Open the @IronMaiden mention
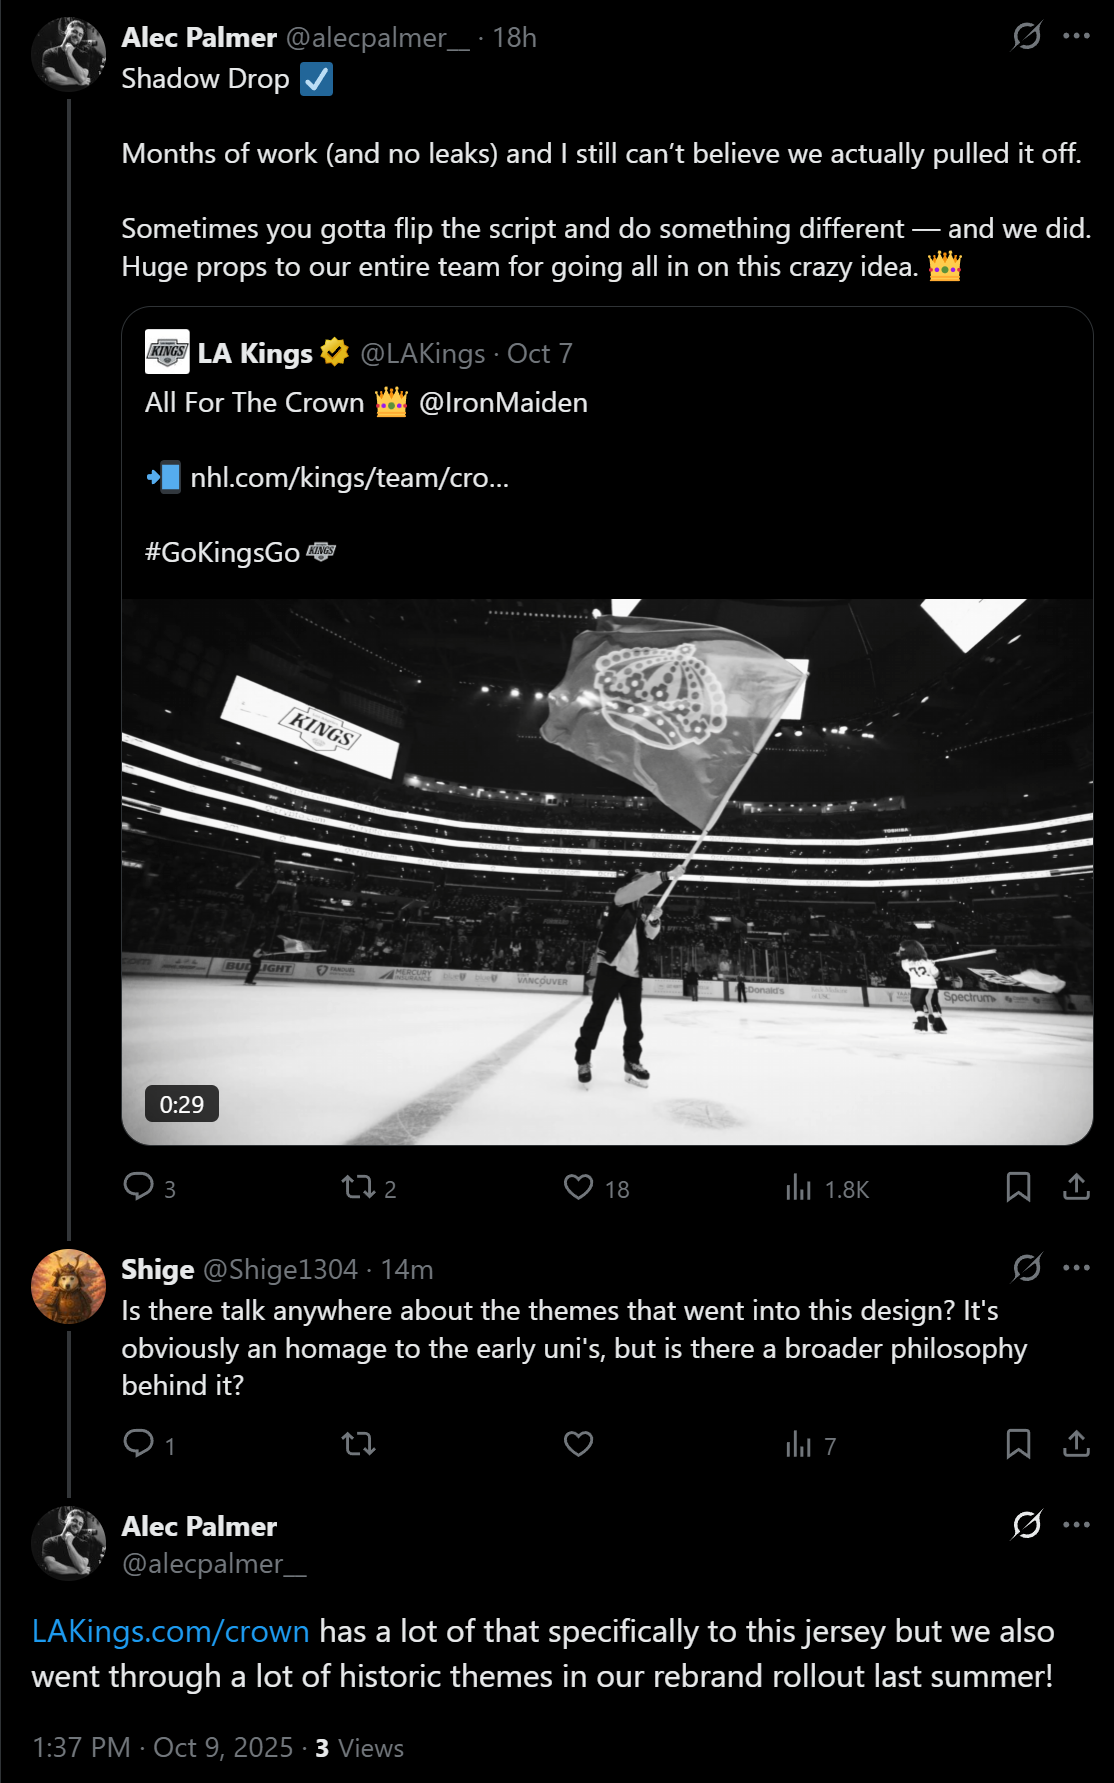The height and width of the screenshot is (1783, 1114). pyautogui.click(x=503, y=403)
